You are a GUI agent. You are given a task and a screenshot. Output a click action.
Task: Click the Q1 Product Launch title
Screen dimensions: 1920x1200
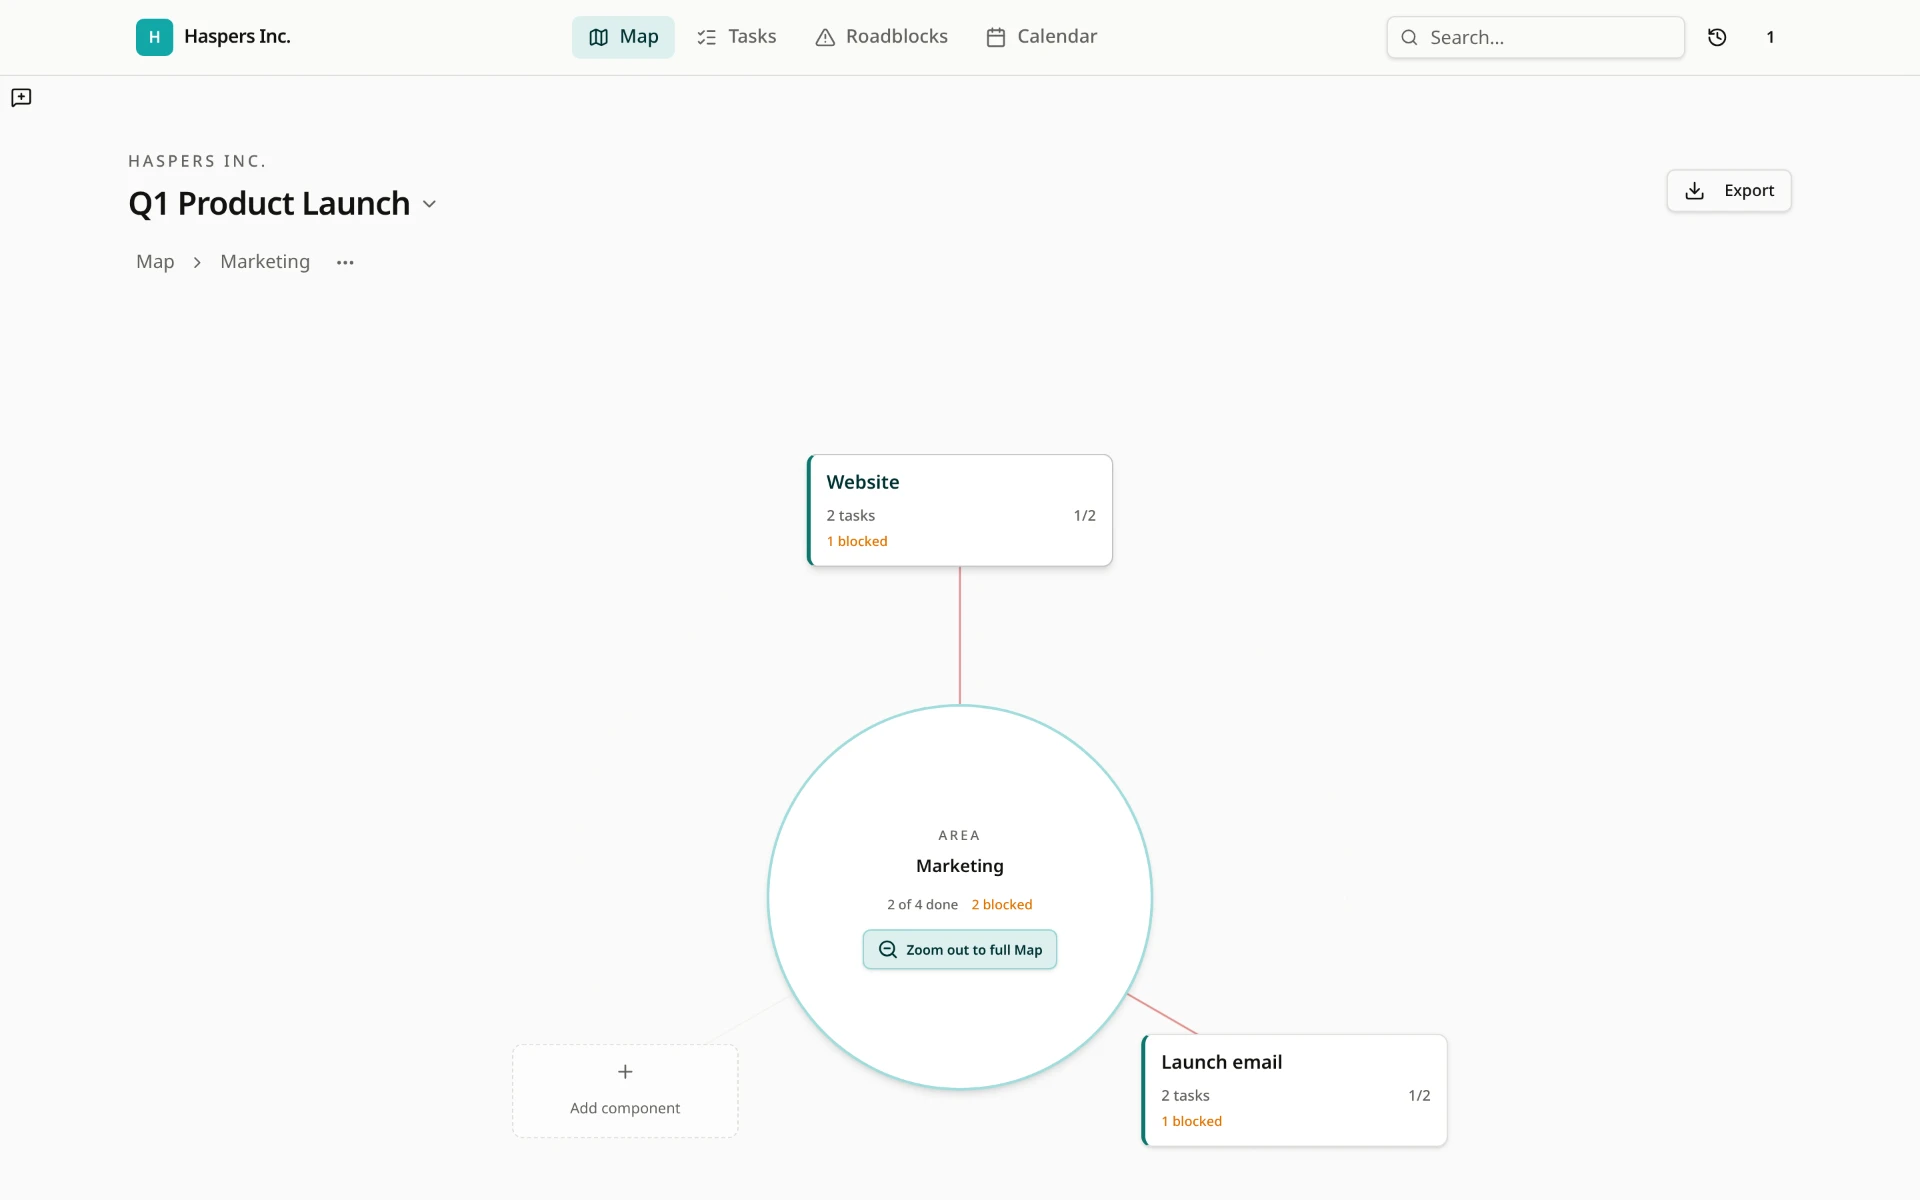[269, 204]
